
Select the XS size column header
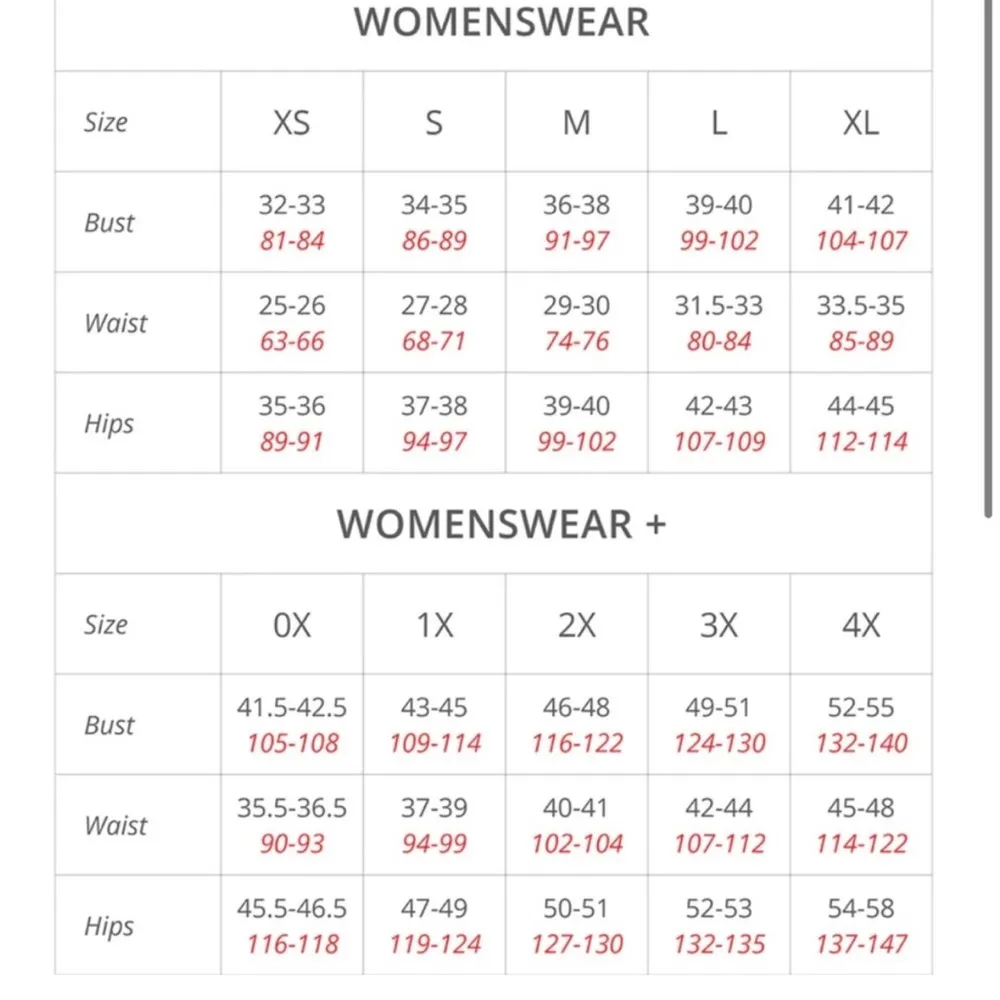(292, 122)
